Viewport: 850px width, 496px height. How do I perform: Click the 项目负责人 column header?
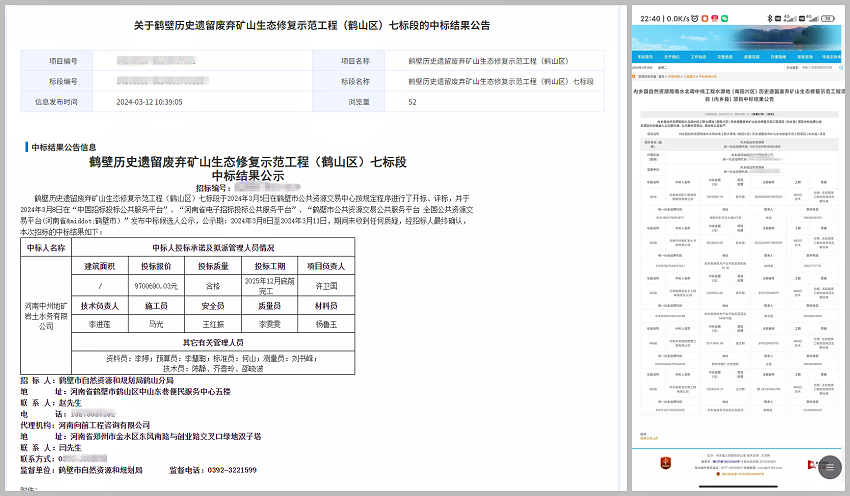[326, 266]
